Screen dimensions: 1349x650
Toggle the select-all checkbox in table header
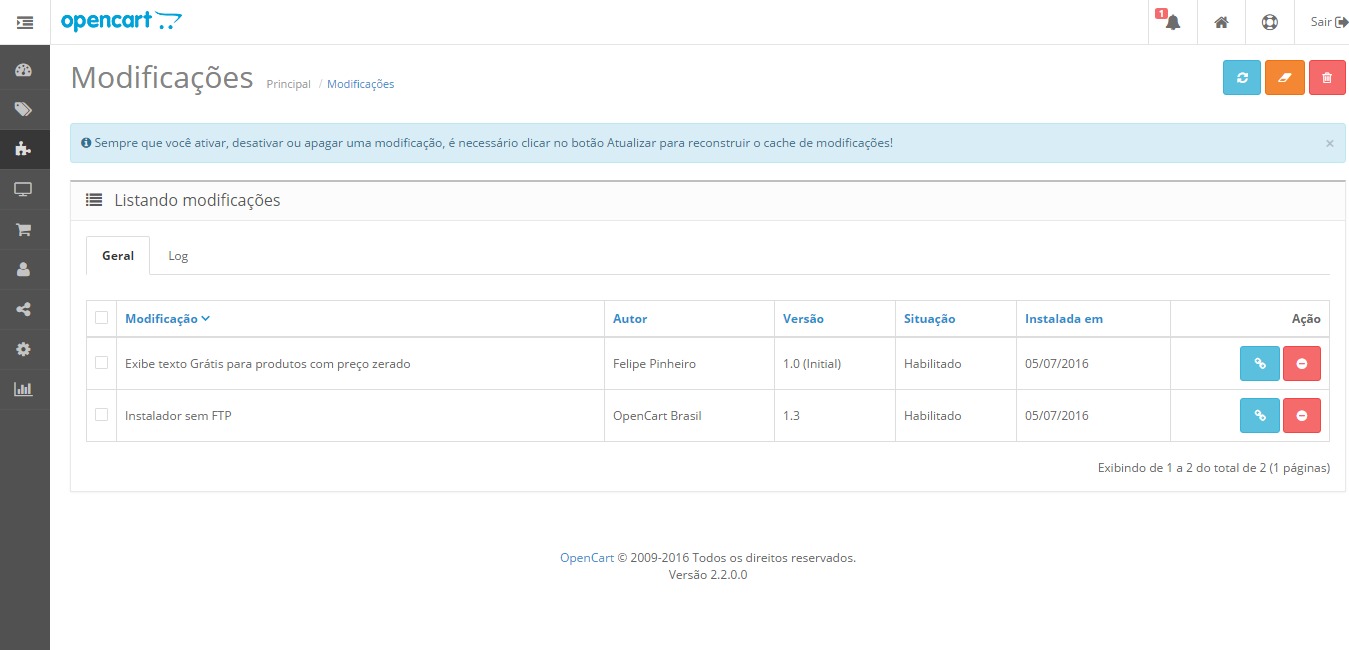tap(101, 318)
